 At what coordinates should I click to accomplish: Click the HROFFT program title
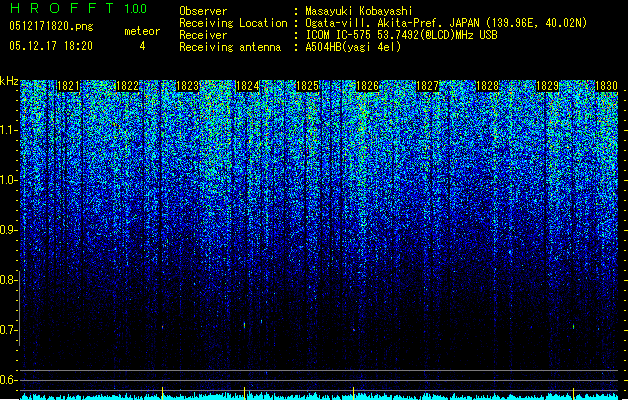coord(63,8)
